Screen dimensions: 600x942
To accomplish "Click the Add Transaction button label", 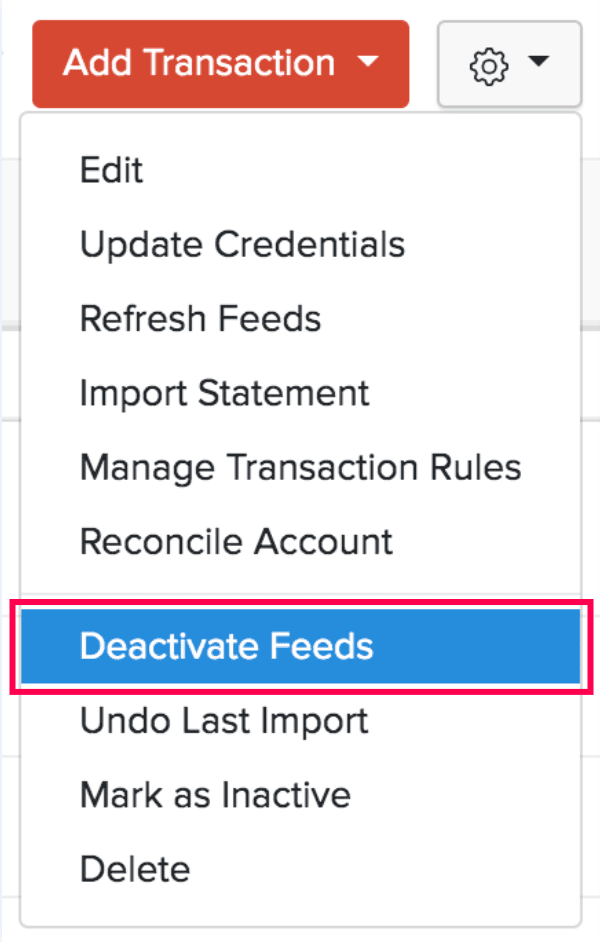I will point(199,63).
